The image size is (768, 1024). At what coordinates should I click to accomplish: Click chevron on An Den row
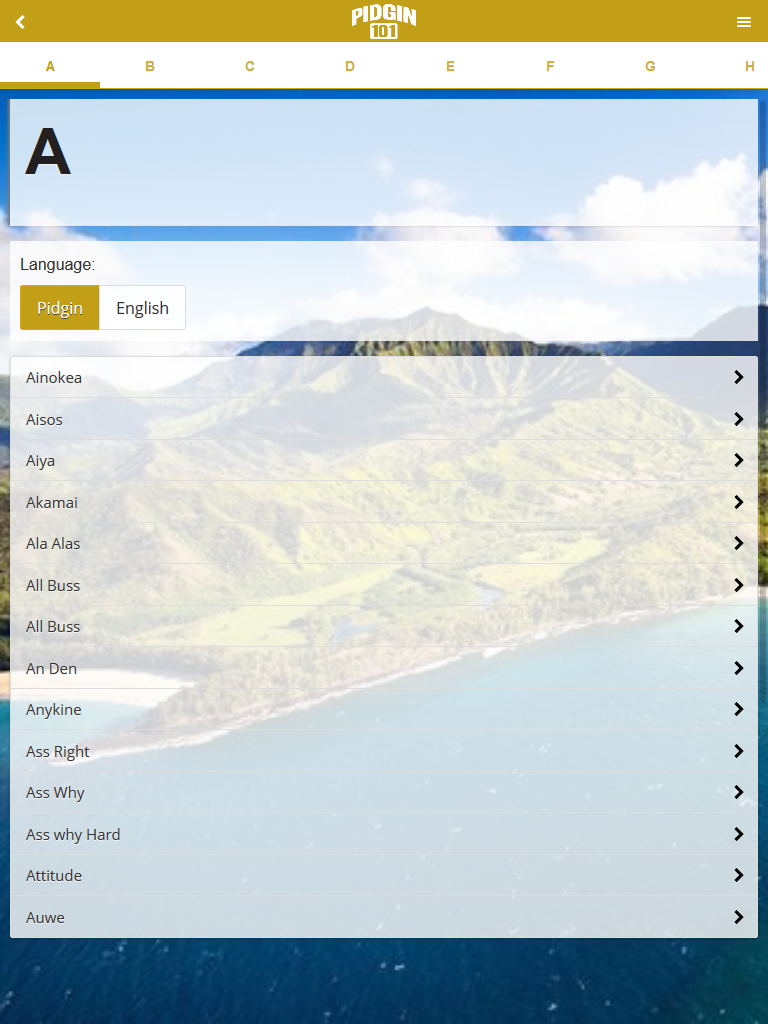(739, 668)
